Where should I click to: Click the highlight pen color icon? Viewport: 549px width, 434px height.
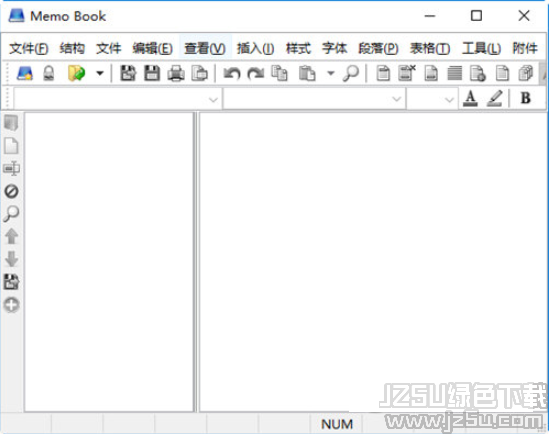(x=495, y=98)
